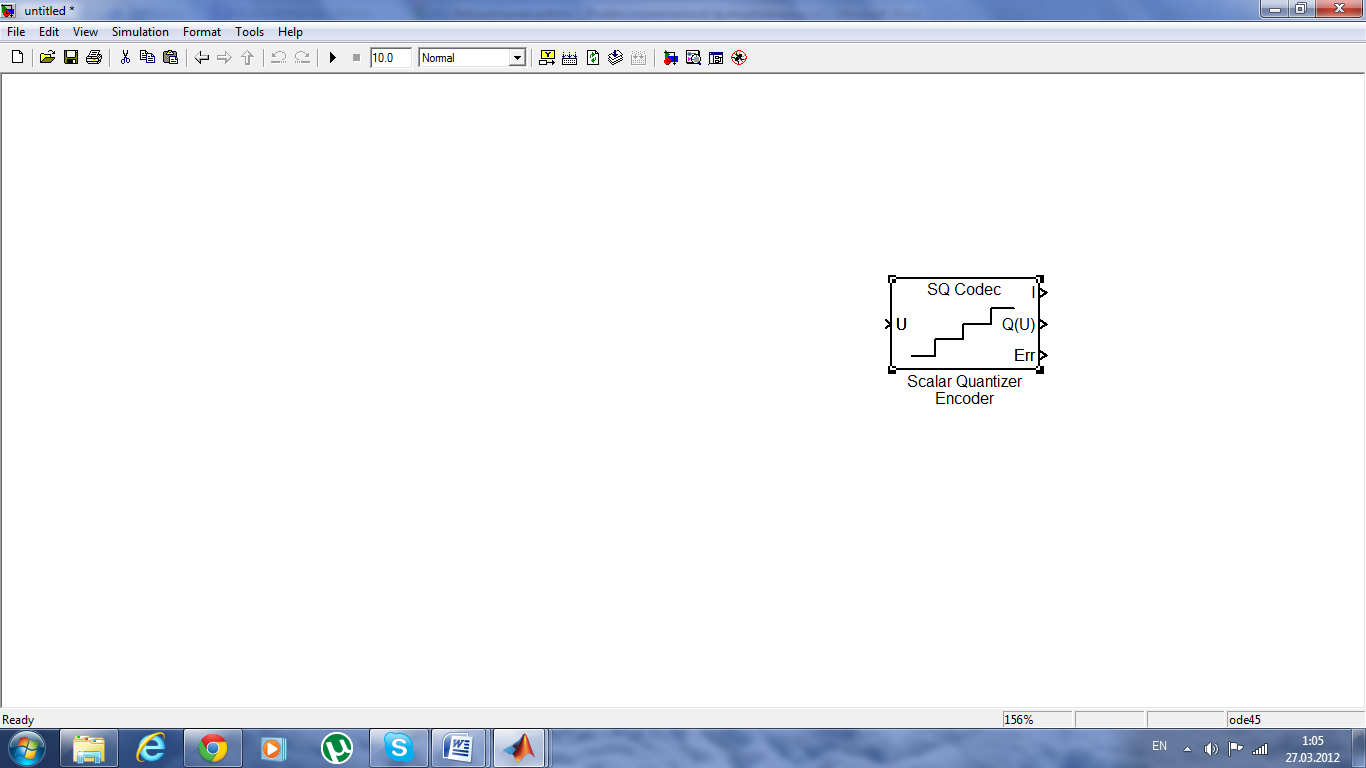
Task: Open Skype from the taskbar
Action: (x=399, y=748)
